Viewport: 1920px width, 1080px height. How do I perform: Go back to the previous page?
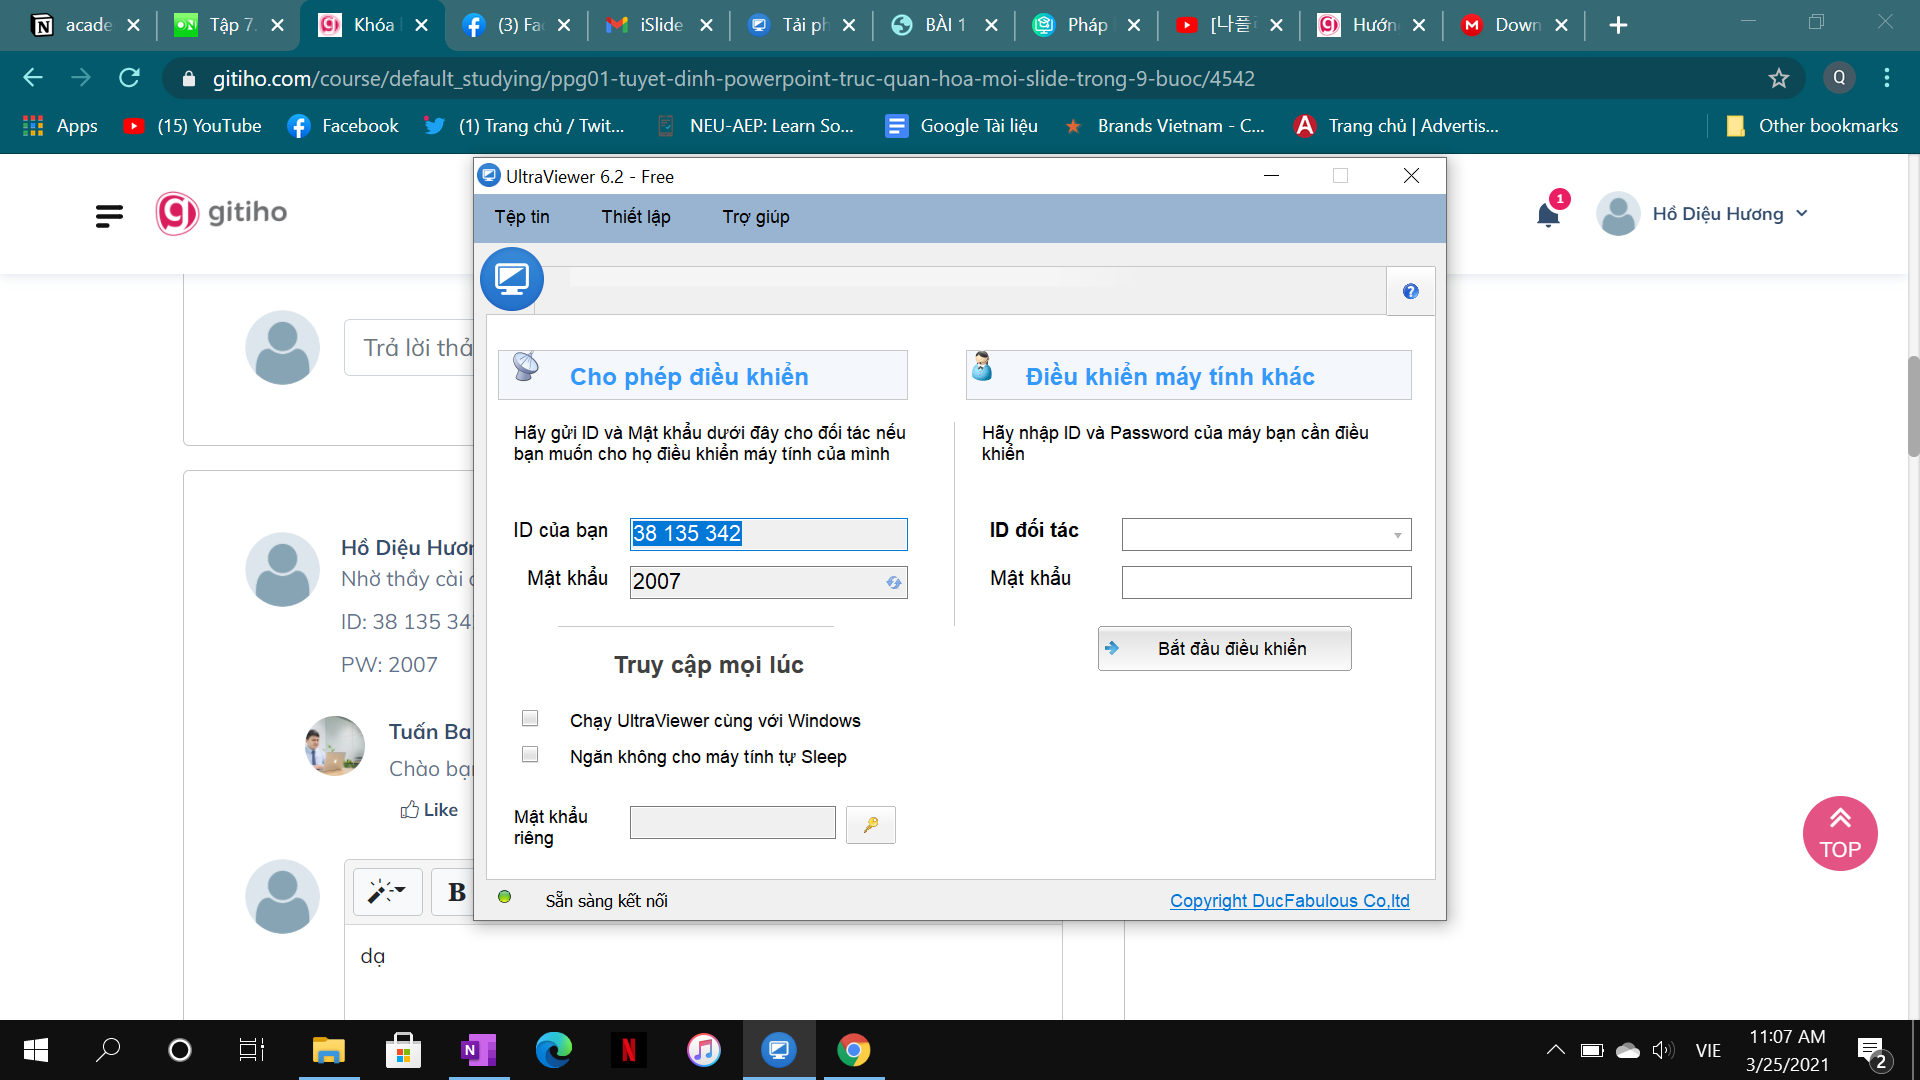33,78
